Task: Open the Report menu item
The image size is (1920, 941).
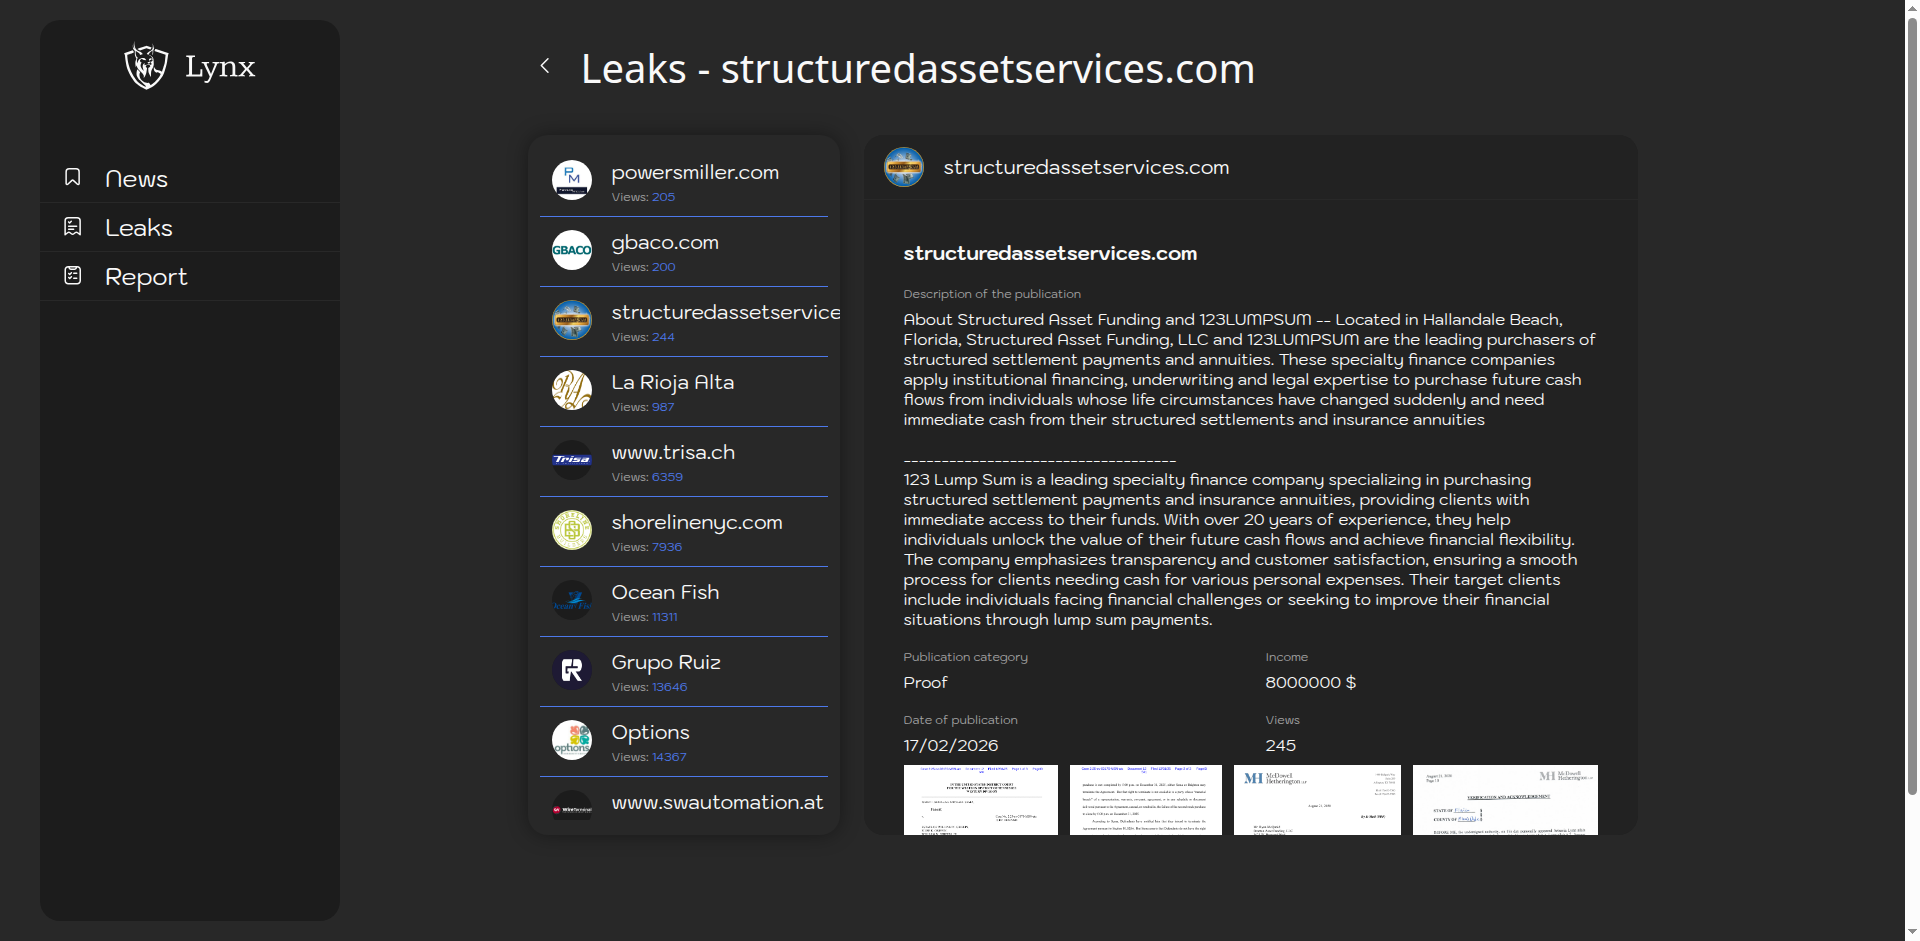Action: (x=146, y=277)
